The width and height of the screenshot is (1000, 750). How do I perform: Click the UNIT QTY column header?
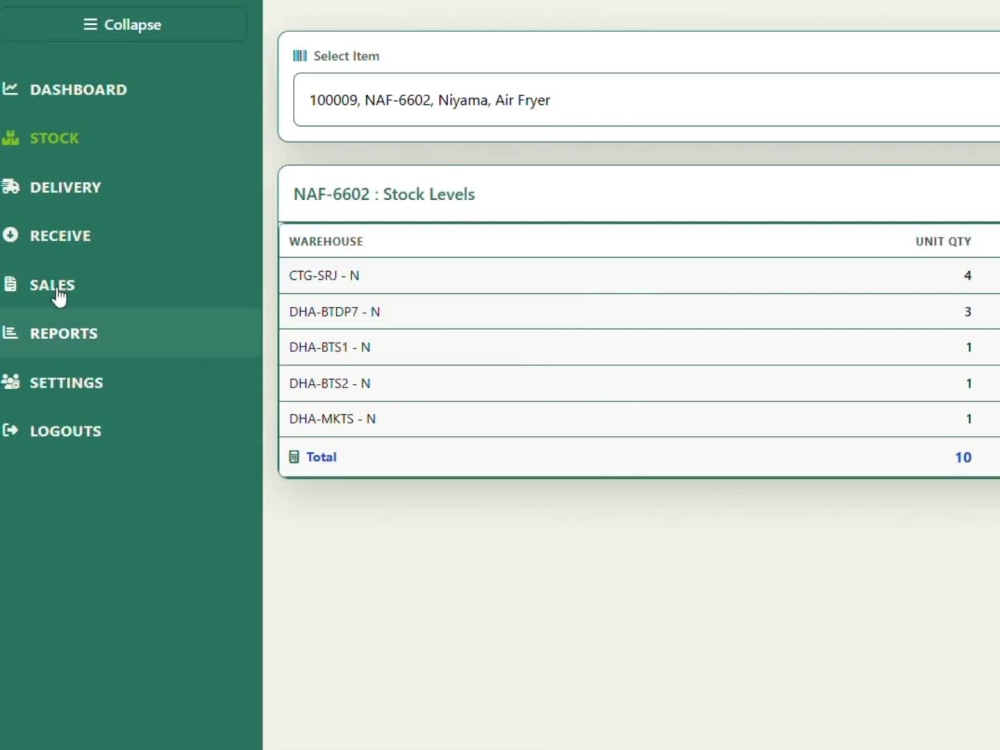pos(943,241)
